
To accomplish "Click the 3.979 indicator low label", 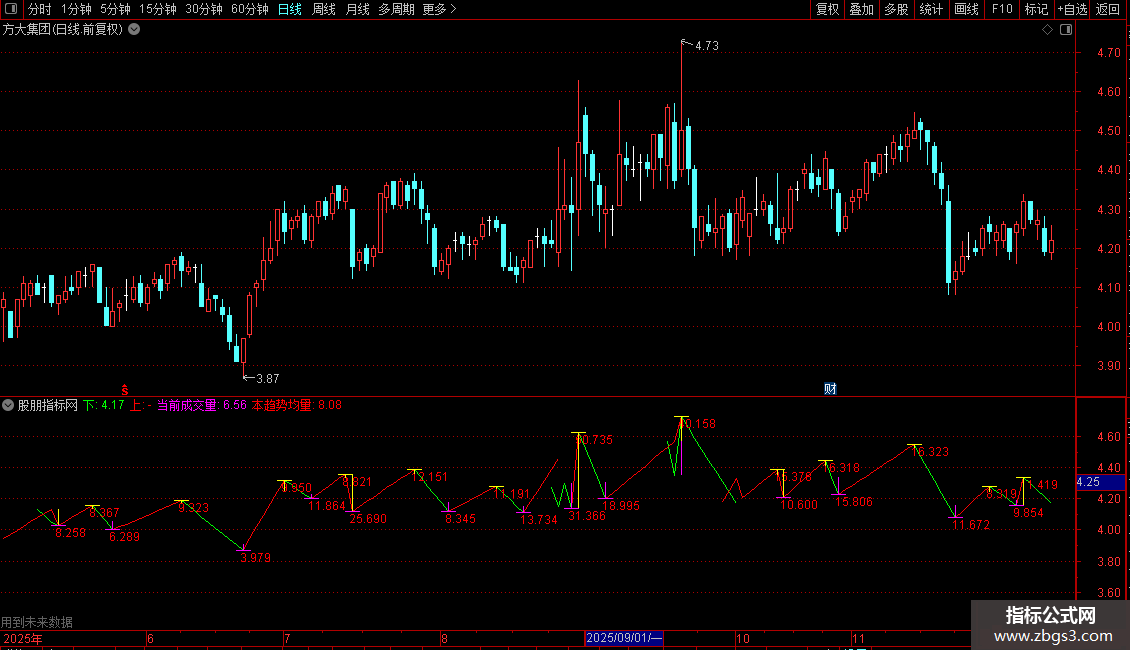I will (256, 558).
